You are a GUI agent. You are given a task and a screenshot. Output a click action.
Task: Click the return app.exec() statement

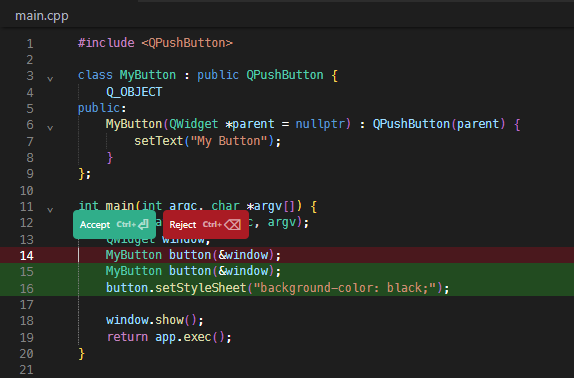(169, 337)
